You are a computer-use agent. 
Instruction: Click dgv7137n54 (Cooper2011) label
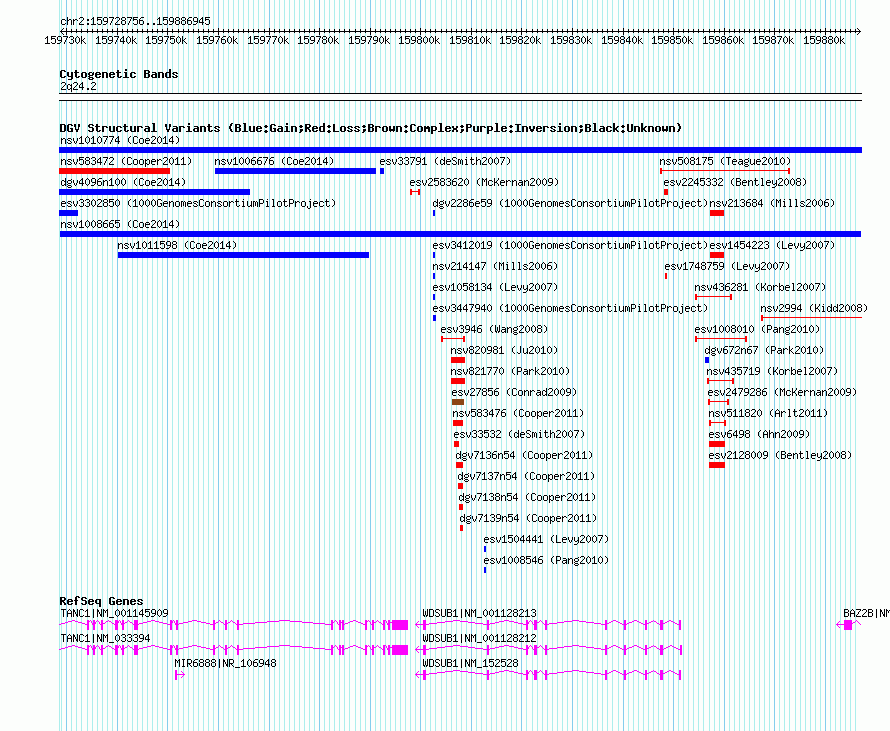click(x=526, y=476)
